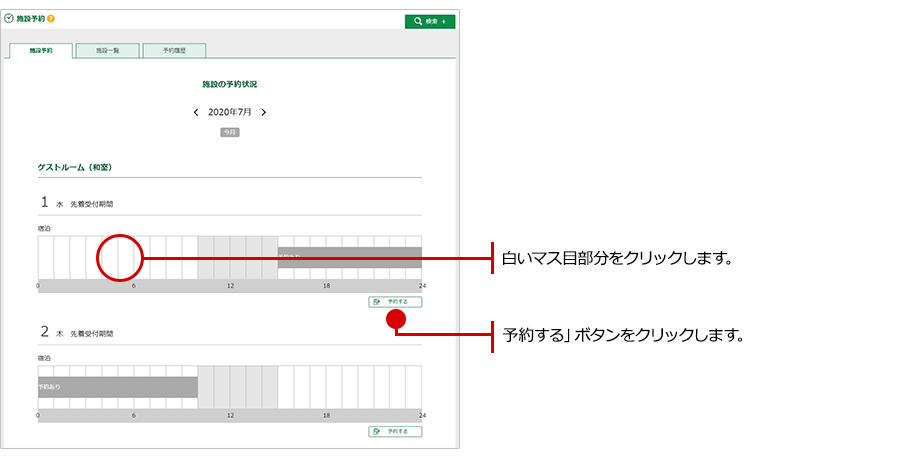Select last white time slot on day 2
Image resolution: width=900 pixels, height=459 pixels.
point(414,387)
